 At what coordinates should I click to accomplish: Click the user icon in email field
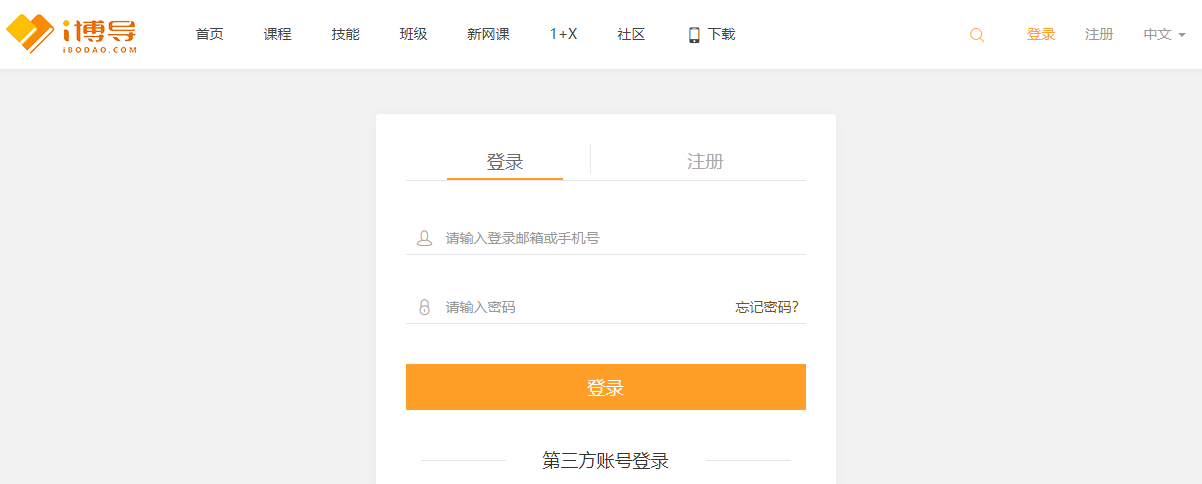424,238
